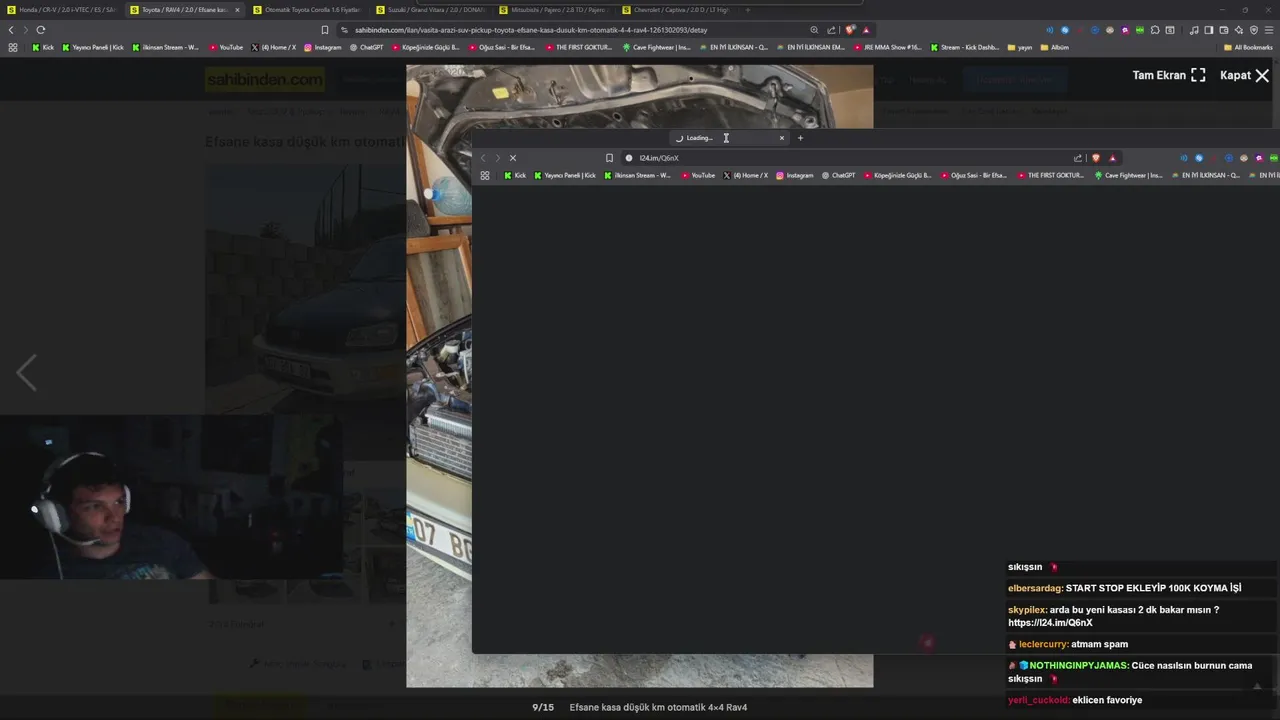Enter full screen with Tam Ekran
The width and height of the screenshot is (1280, 720).
pyautogui.click(x=1169, y=75)
